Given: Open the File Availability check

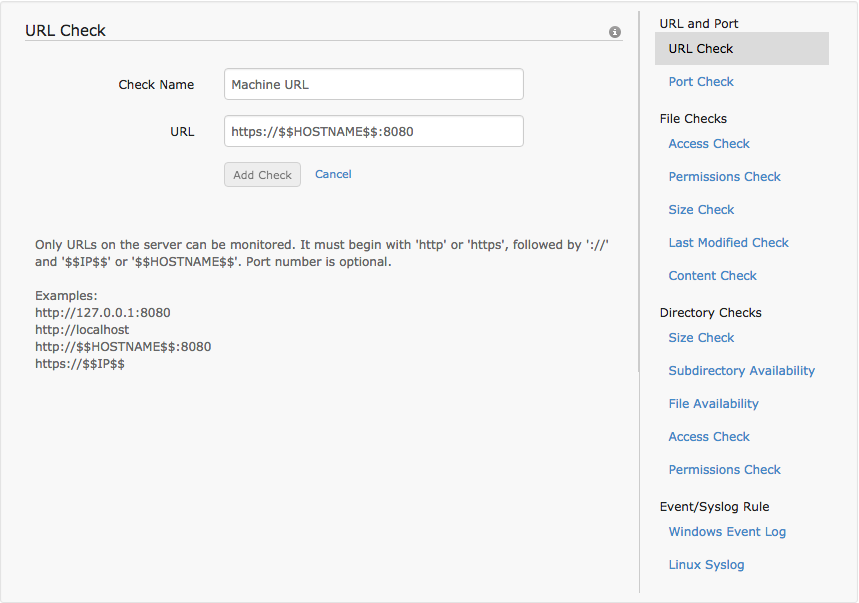Looking at the screenshot, I should [x=713, y=404].
